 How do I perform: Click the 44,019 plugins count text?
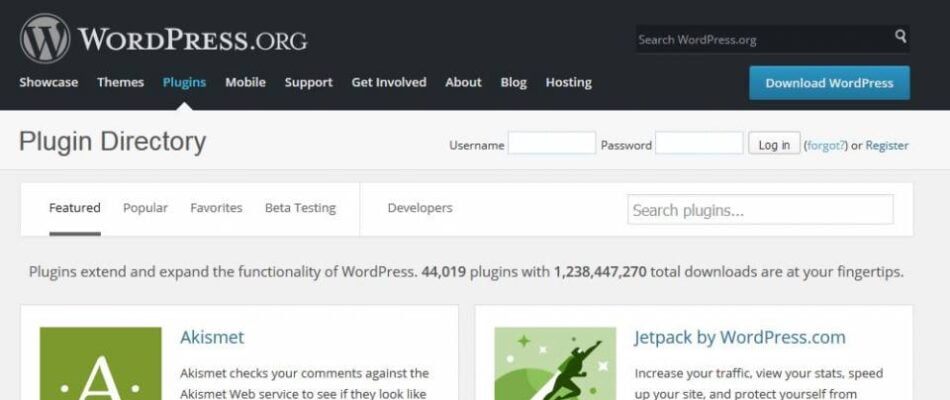pos(443,272)
